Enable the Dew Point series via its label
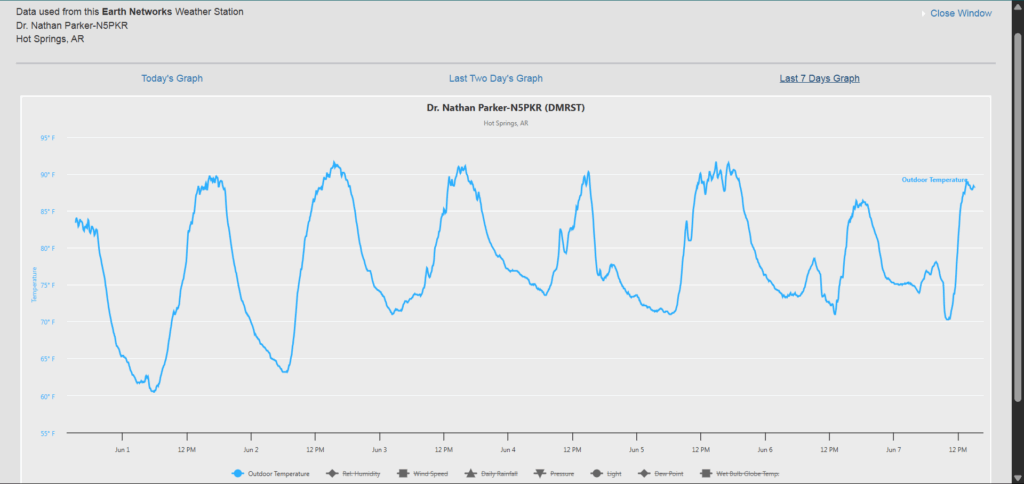The image size is (1024, 484). [665, 474]
